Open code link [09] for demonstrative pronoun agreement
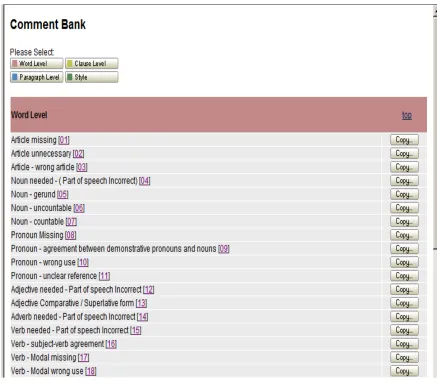This screenshot has height=385, width=437. [224, 249]
